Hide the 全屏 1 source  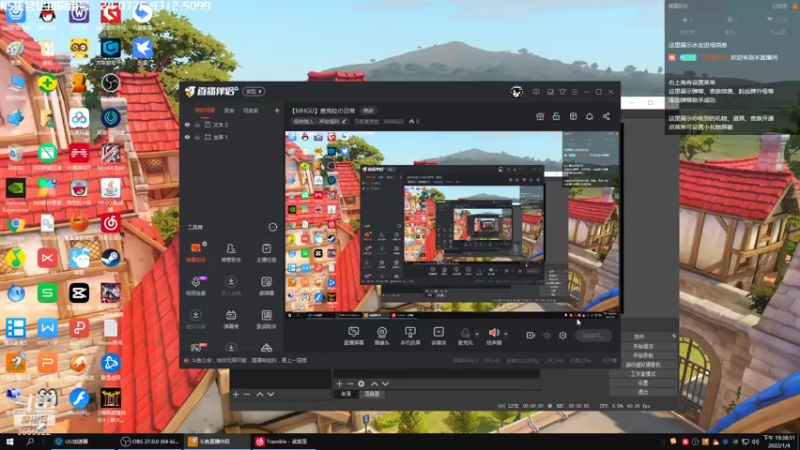point(187,137)
